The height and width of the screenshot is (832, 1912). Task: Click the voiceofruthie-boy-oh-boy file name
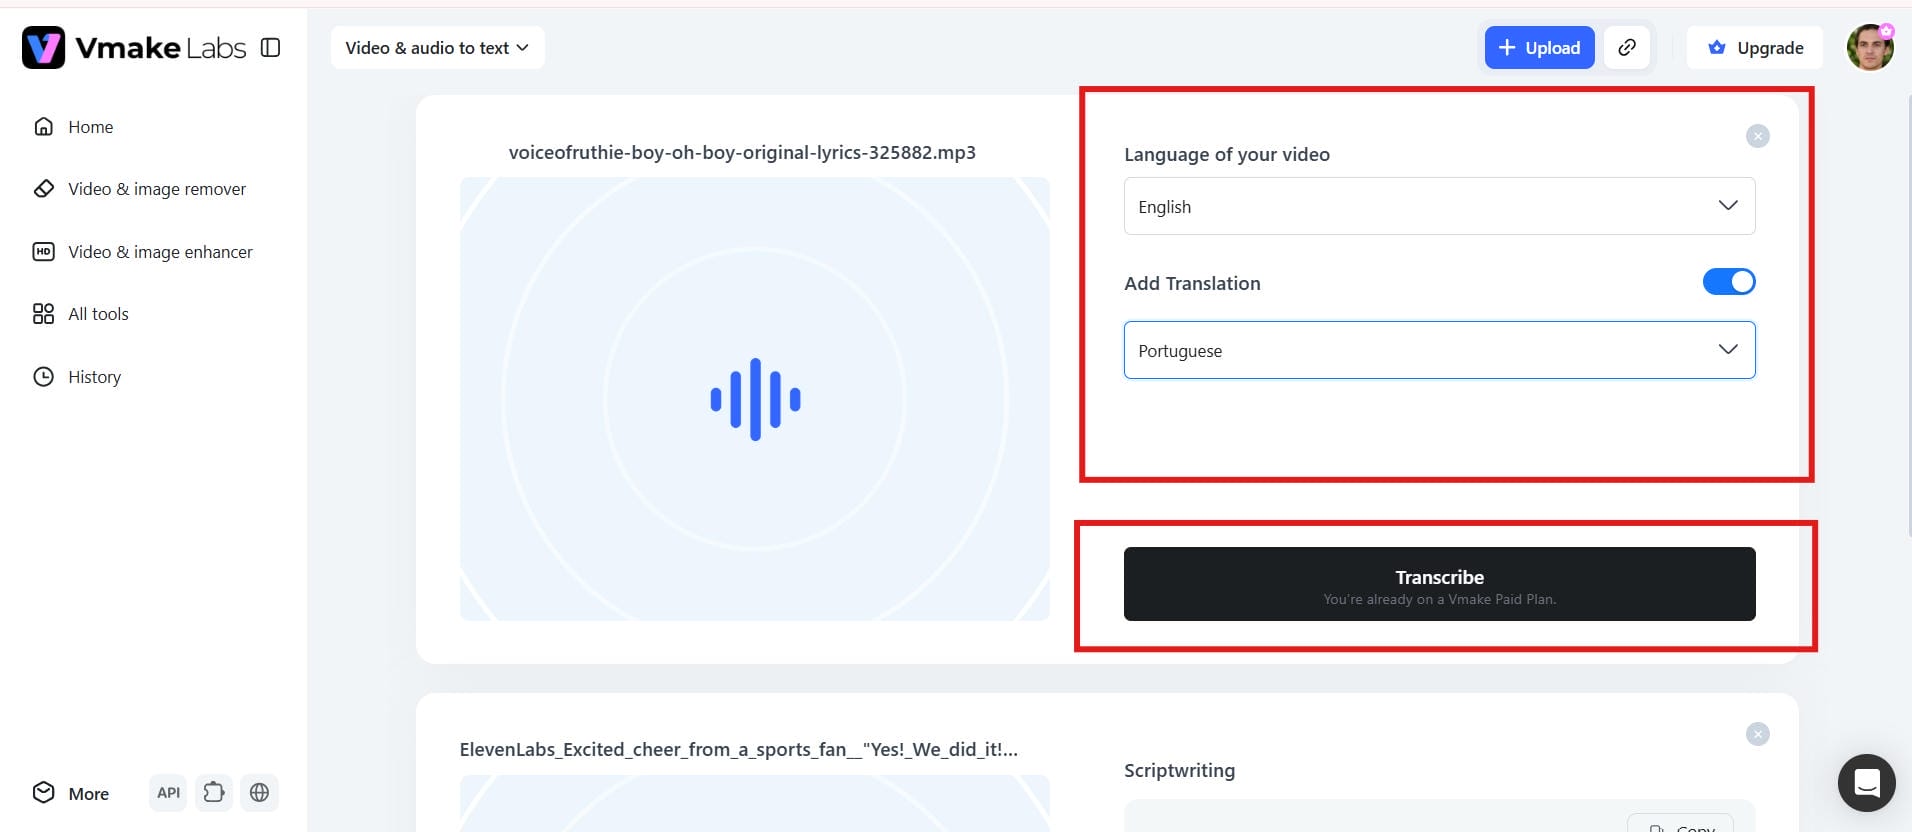pyautogui.click(x=742, y=153)
